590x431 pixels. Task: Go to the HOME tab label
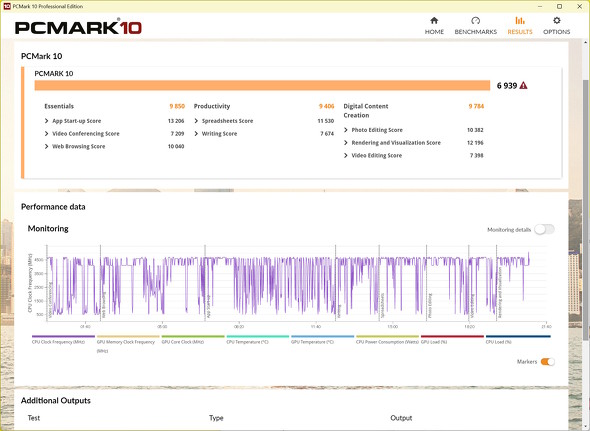[434, 32]
